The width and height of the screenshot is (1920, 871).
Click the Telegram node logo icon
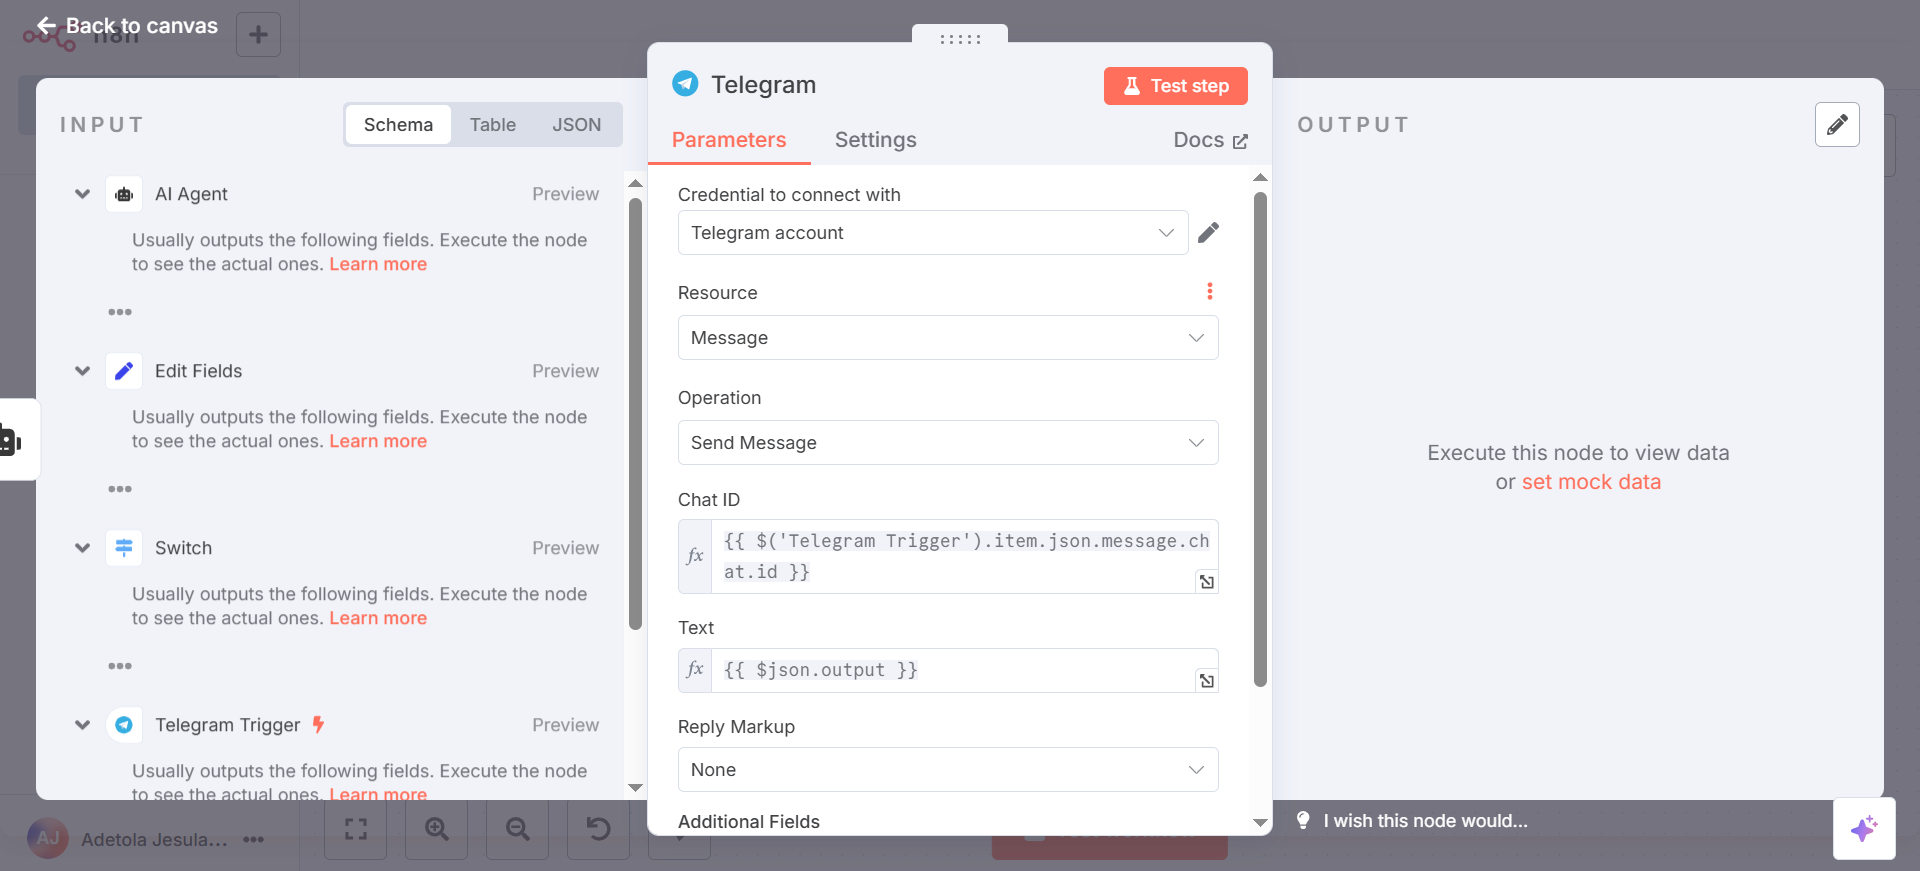tap(685, 83)
